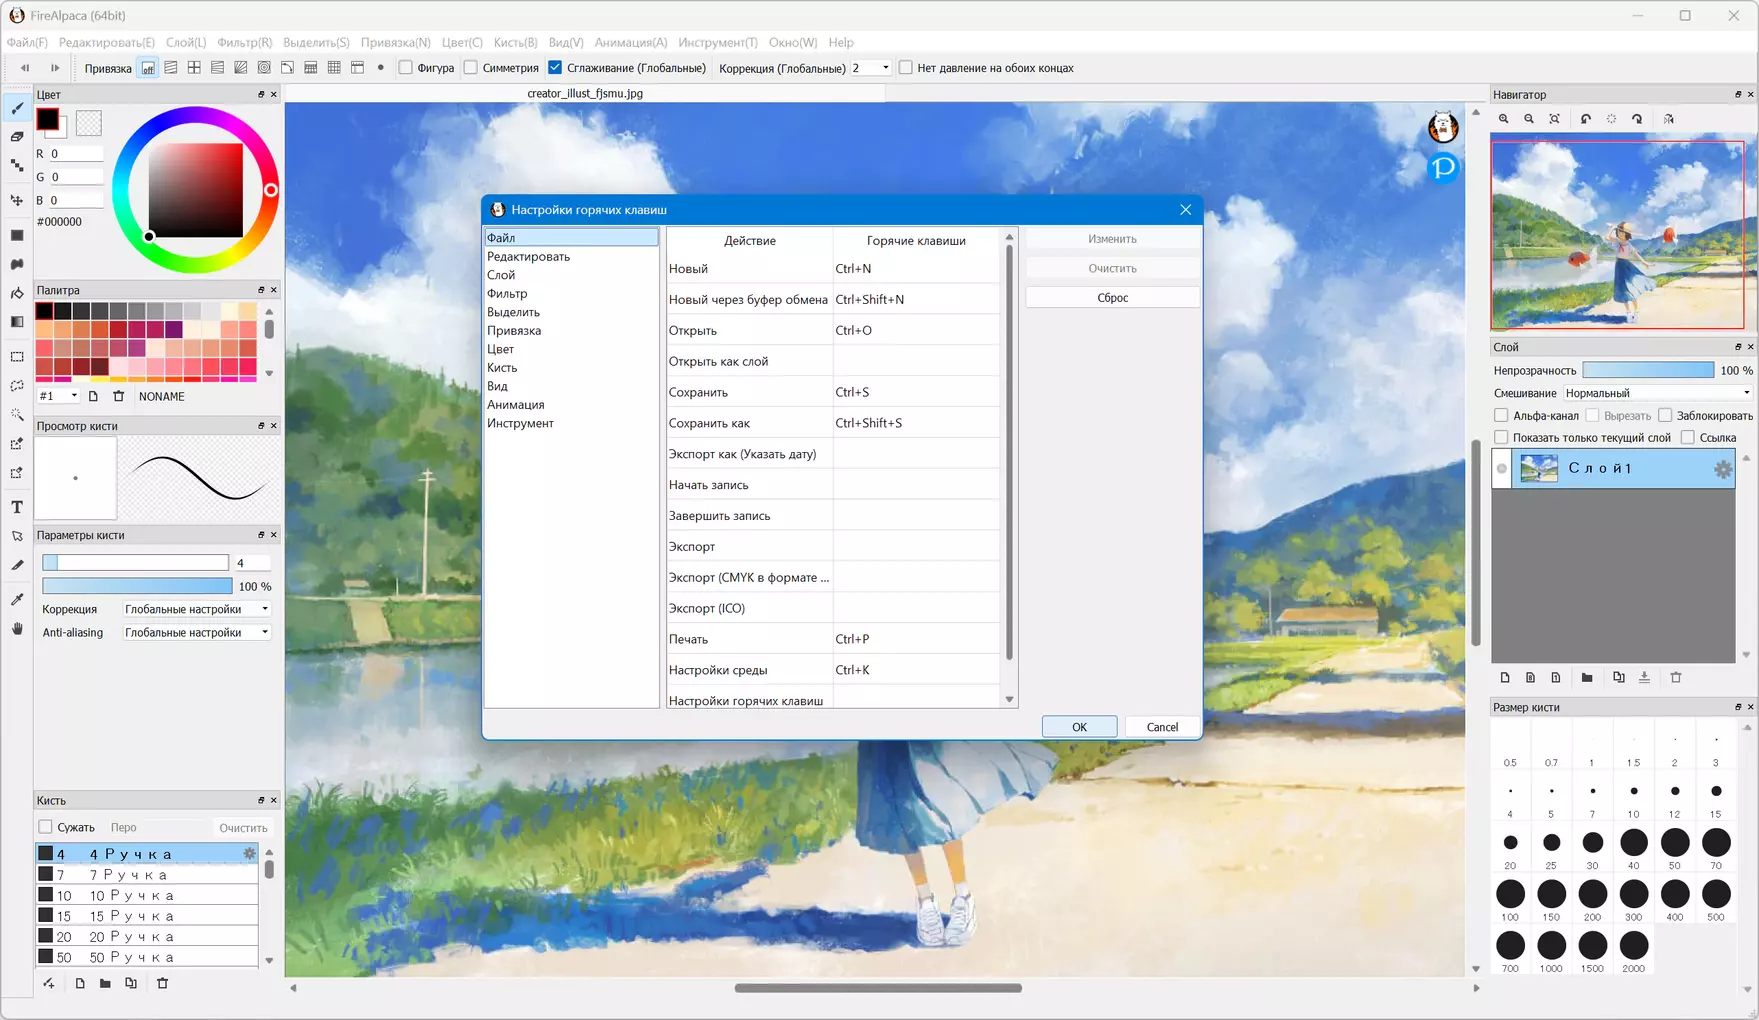Select the Text tool
This screenshot has width=1759, height=1020.
click(17, 508)
